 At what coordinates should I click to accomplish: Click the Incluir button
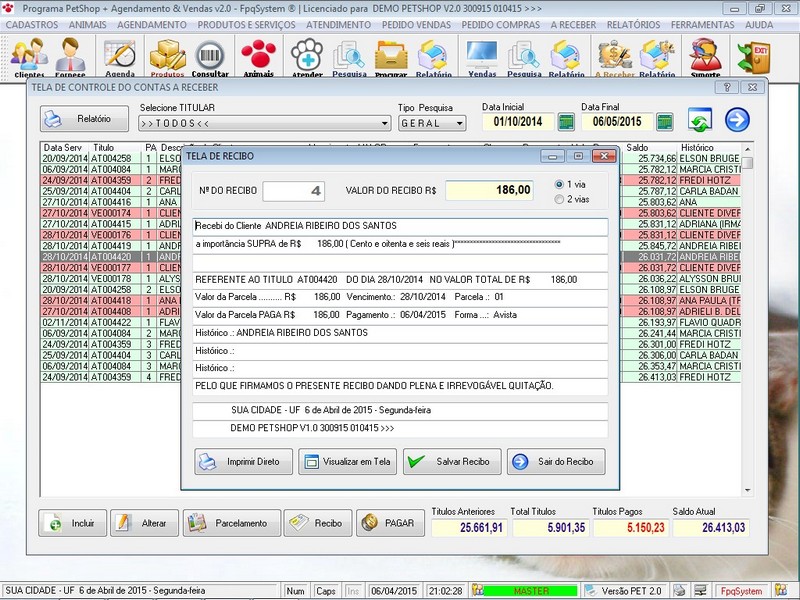click(x=72, y=523)
